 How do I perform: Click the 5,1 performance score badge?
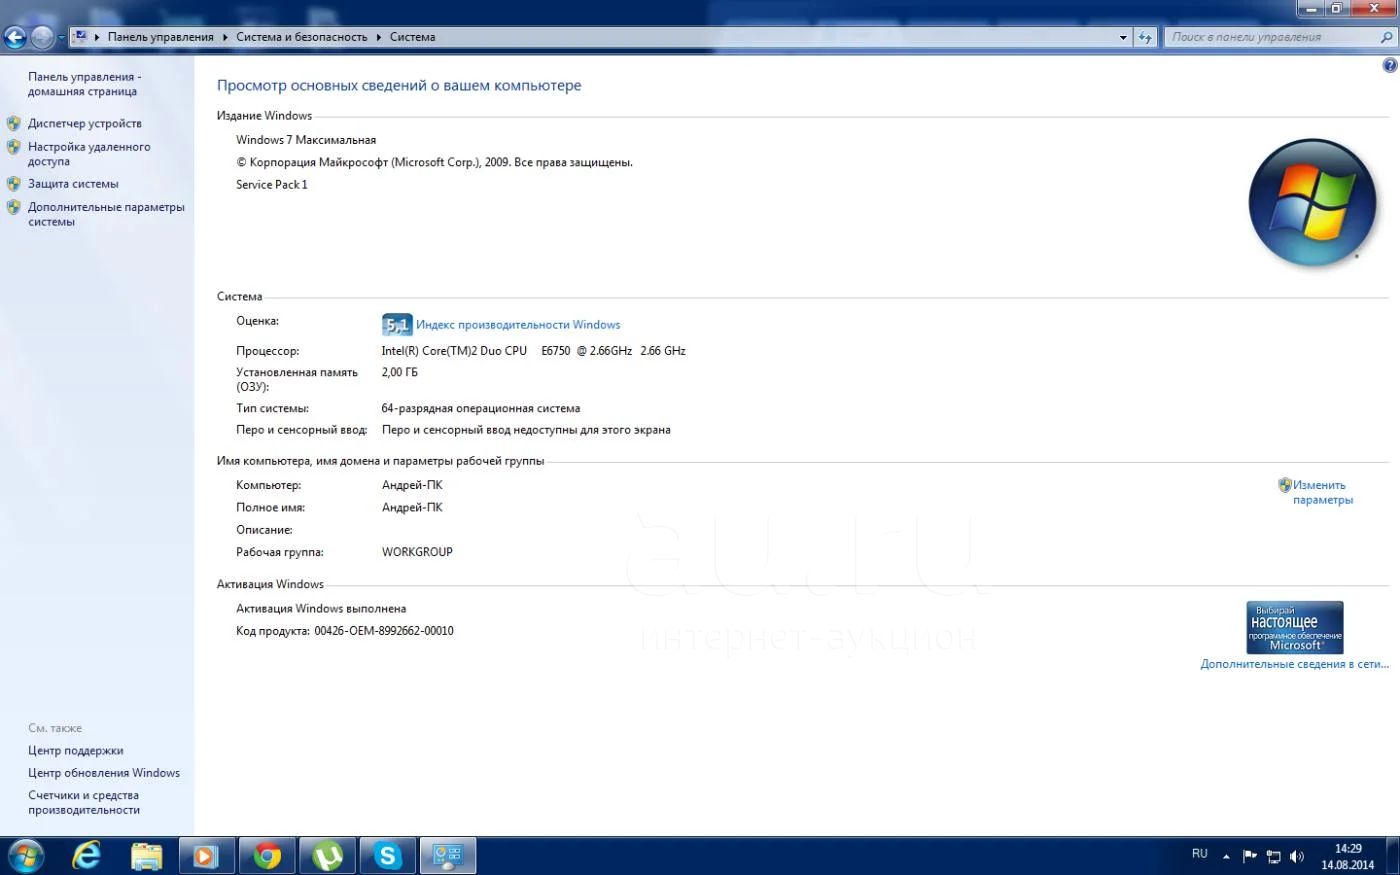click(397, 325)
